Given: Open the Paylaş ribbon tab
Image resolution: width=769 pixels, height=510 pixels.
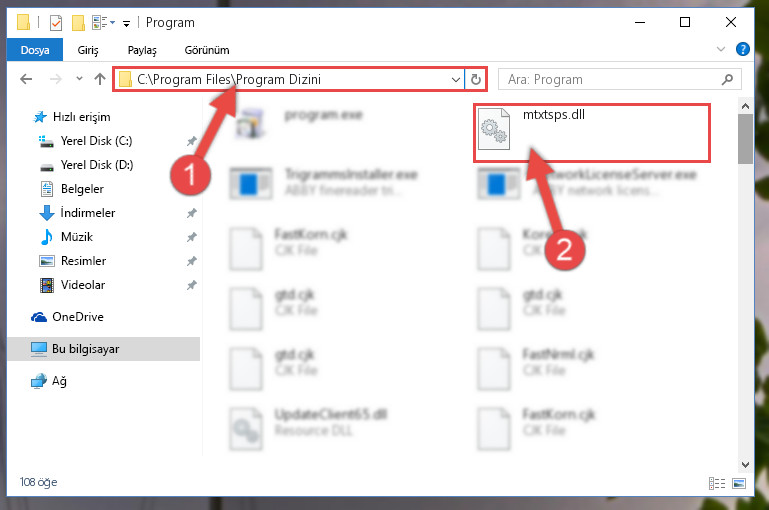Looking at the screenshot, I should pyautogui.click(x=142, y=50).
